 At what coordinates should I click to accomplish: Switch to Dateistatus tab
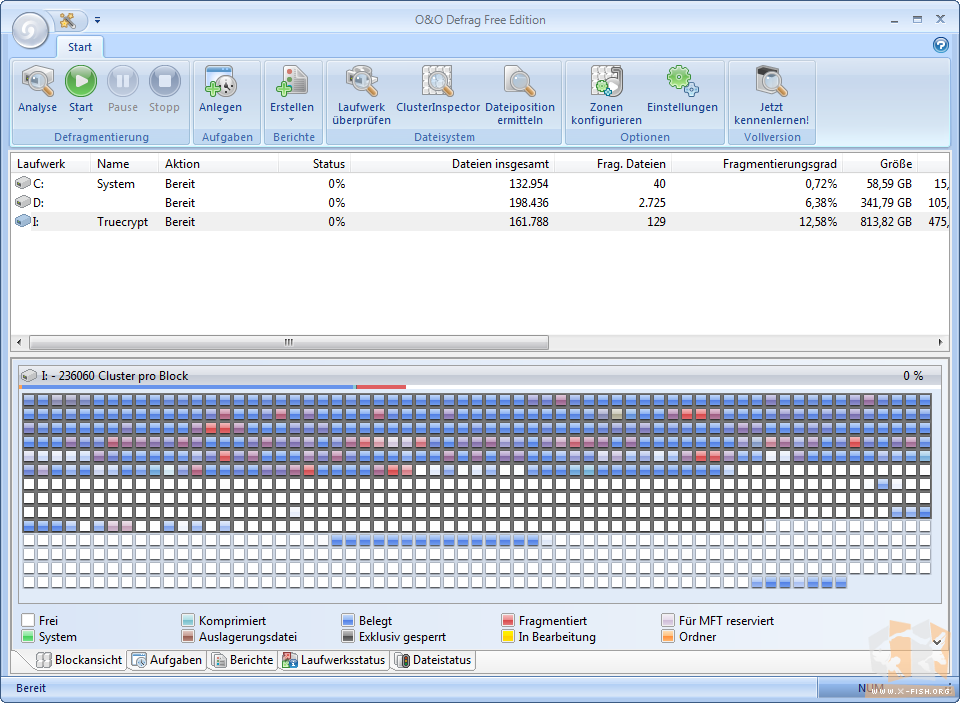(433, 660)
